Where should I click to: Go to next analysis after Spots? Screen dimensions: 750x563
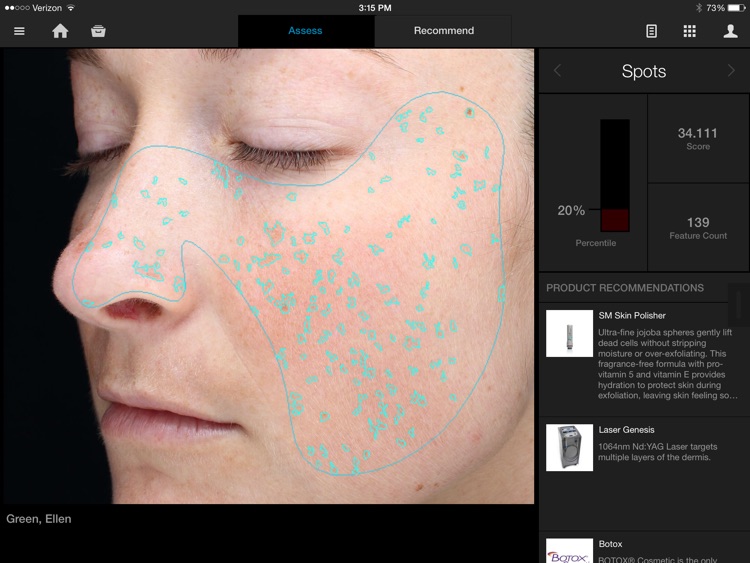pos(731,71)
